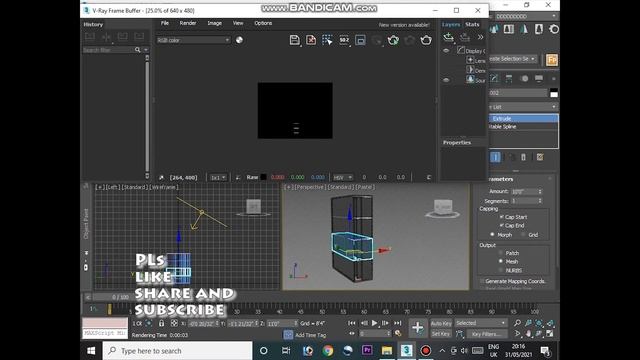Click the Windows Start button

pos(91,351)
